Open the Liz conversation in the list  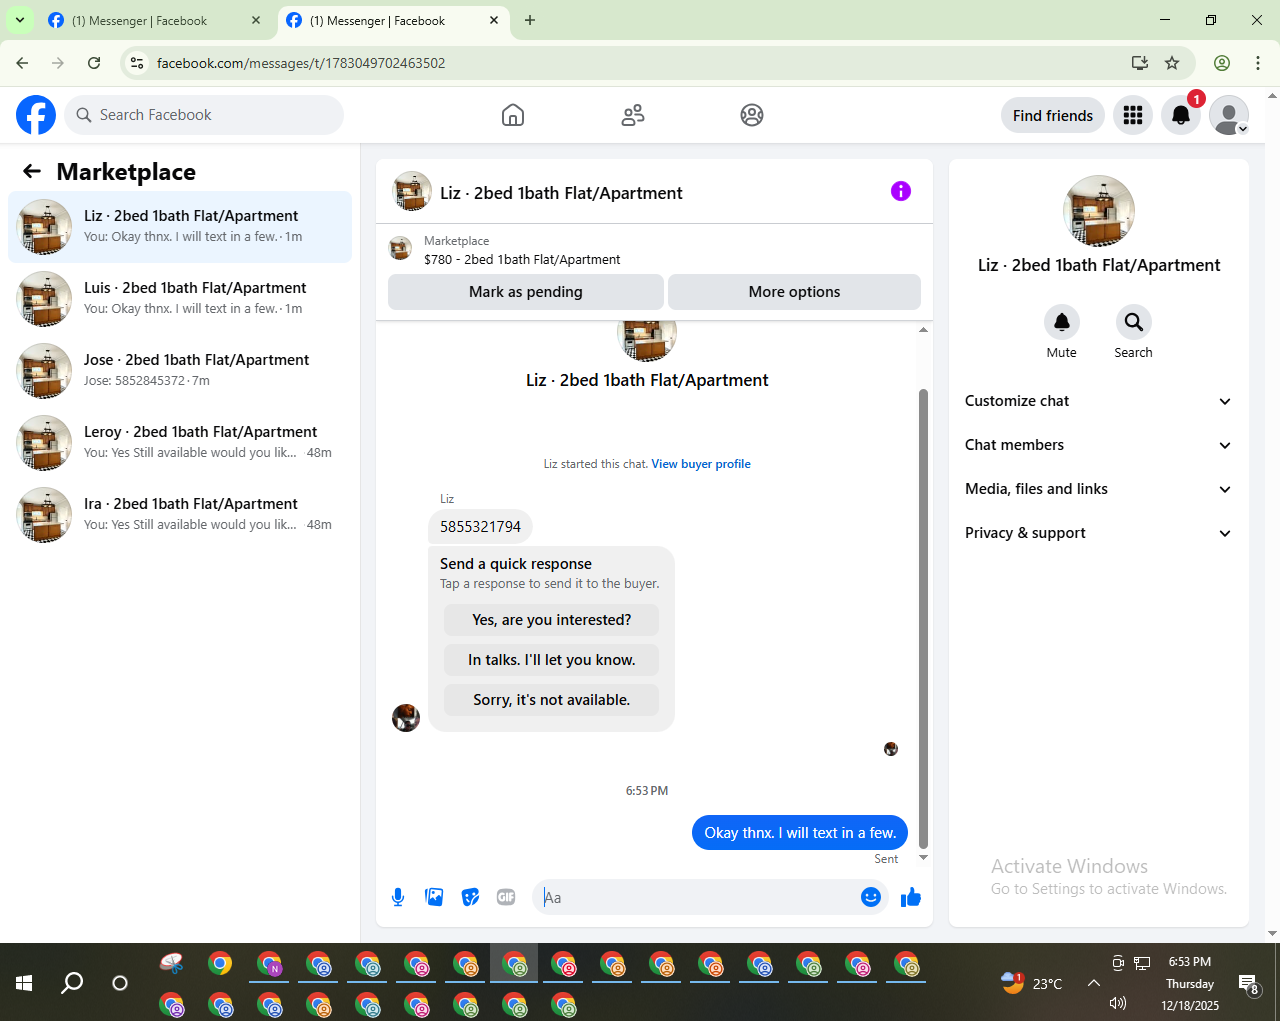click(180, 227)
